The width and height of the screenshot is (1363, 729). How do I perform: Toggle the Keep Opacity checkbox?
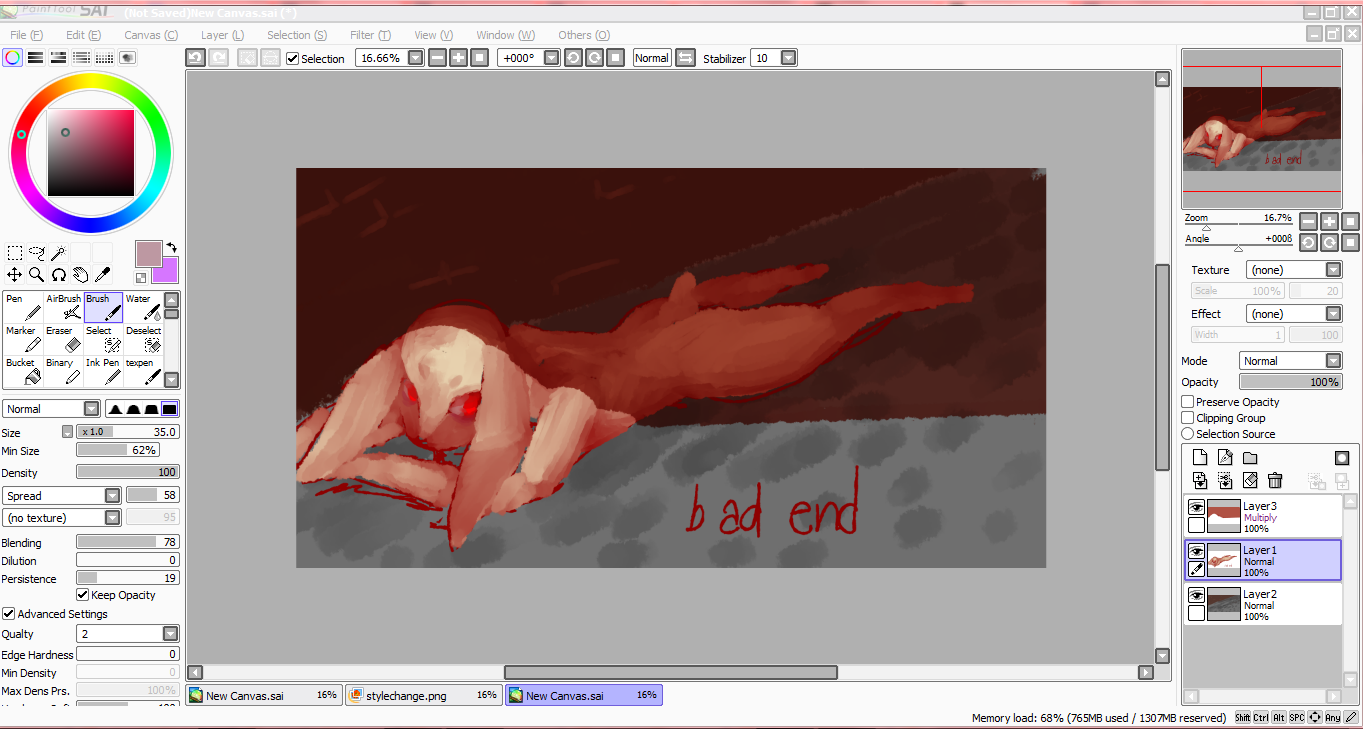tap(83, 595)
